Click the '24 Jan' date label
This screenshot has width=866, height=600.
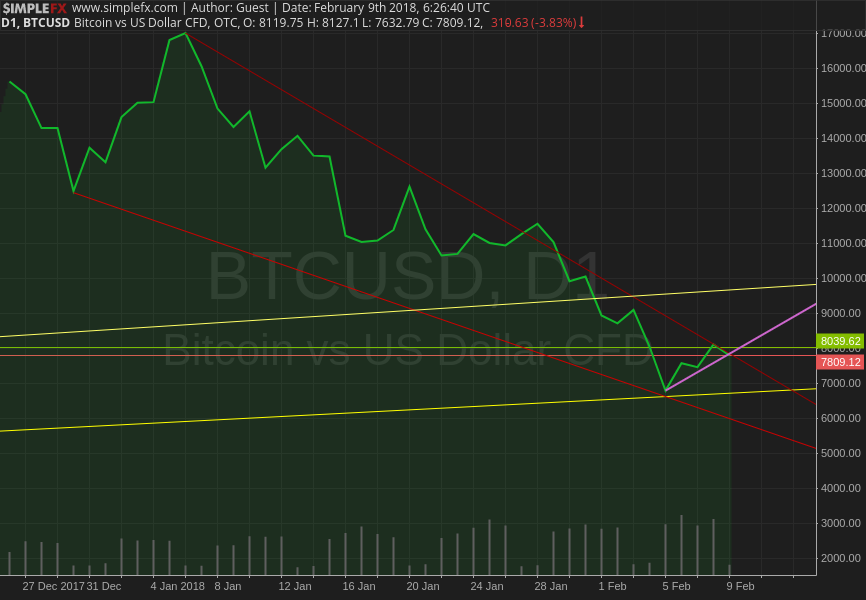[x=487, y=586]
